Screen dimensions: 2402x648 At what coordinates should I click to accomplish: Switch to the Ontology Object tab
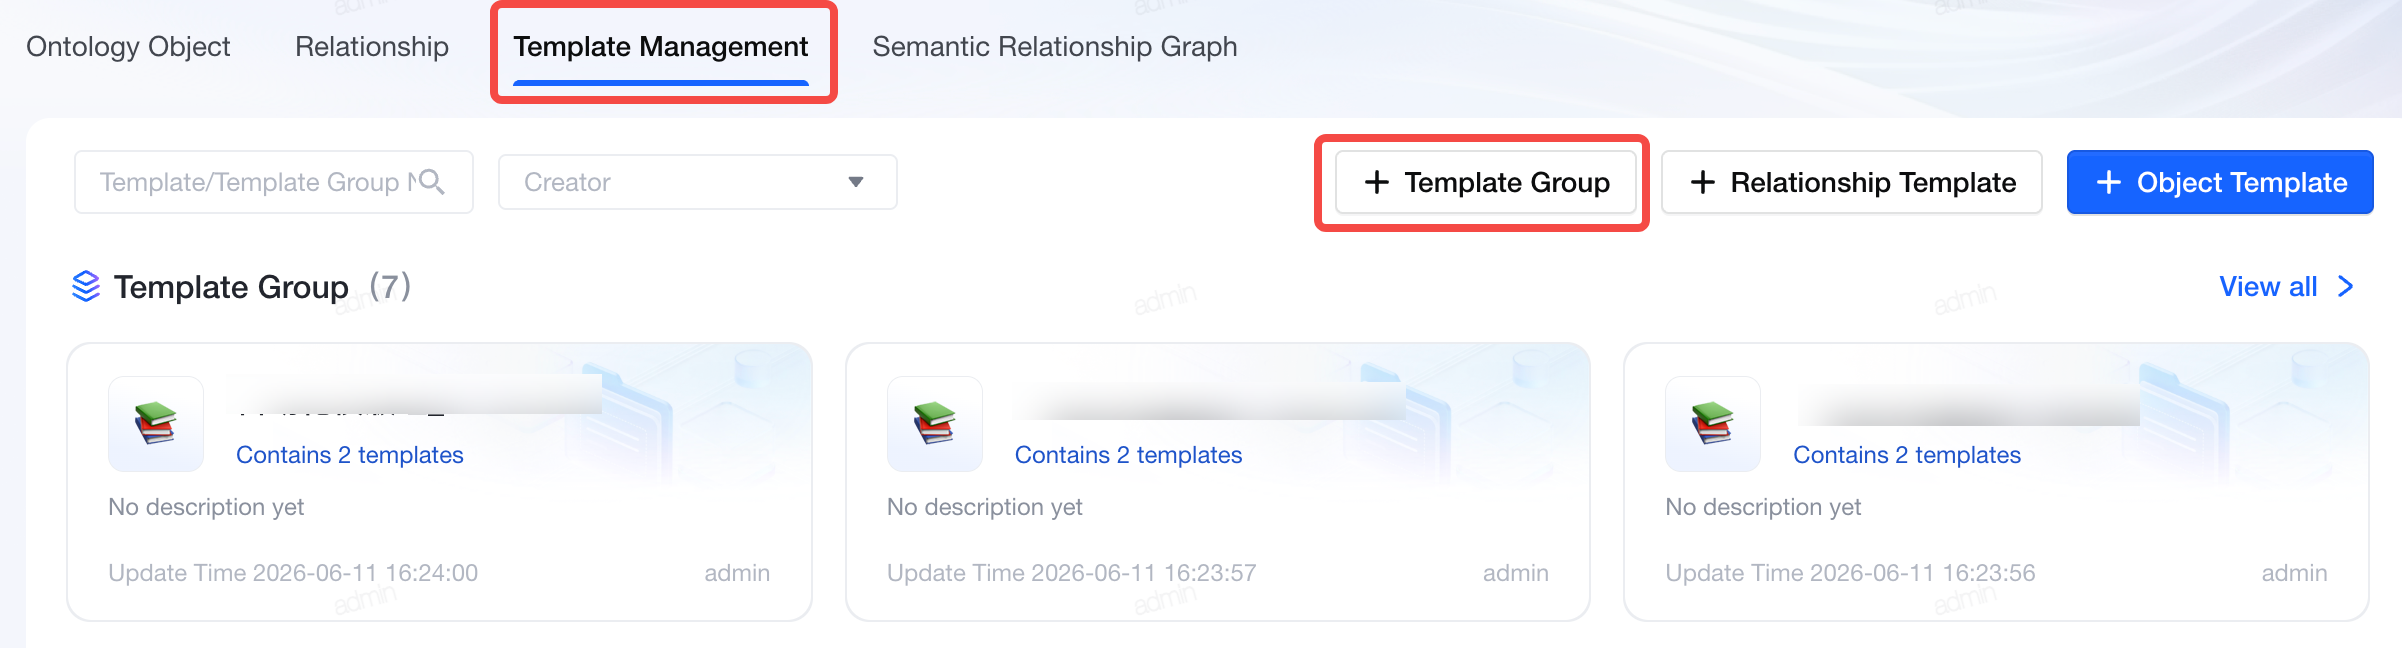pos(128,47)
